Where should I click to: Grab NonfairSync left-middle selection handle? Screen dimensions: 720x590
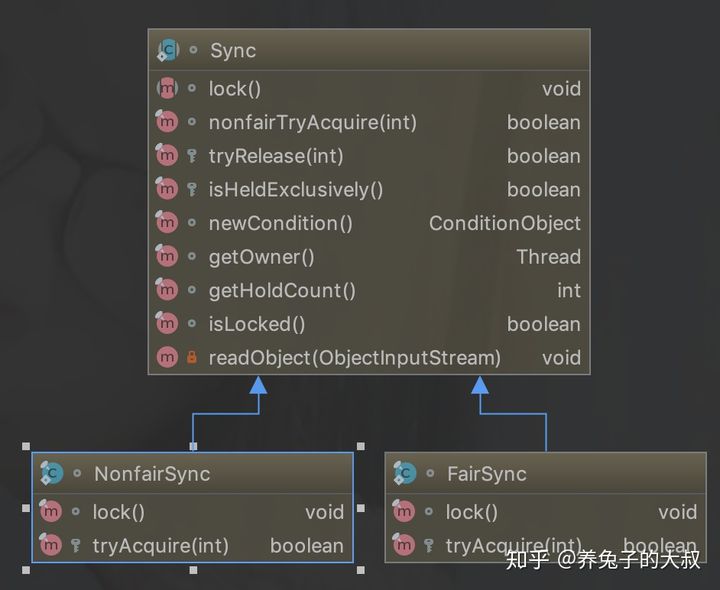point(26,508)
